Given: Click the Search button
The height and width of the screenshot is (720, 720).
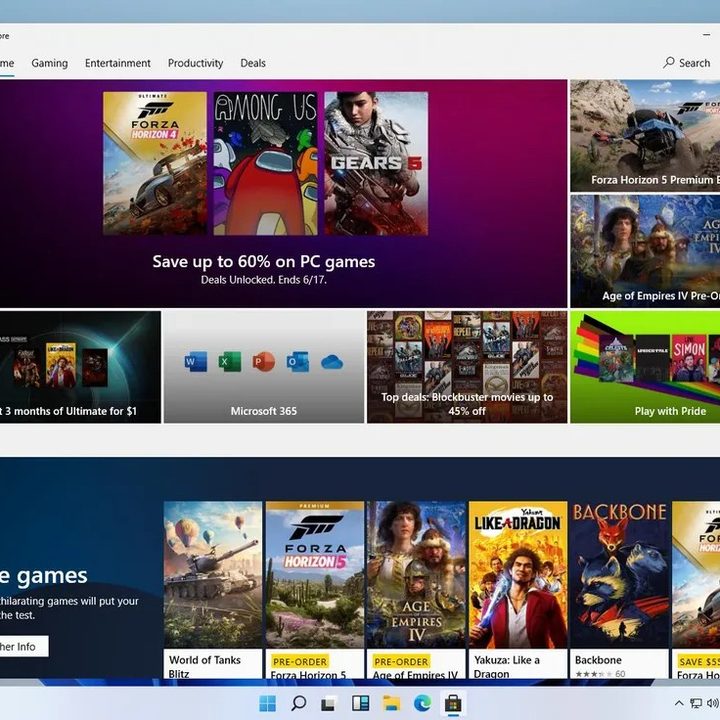Looking at the screenshot, I should [x=687, y=62].
